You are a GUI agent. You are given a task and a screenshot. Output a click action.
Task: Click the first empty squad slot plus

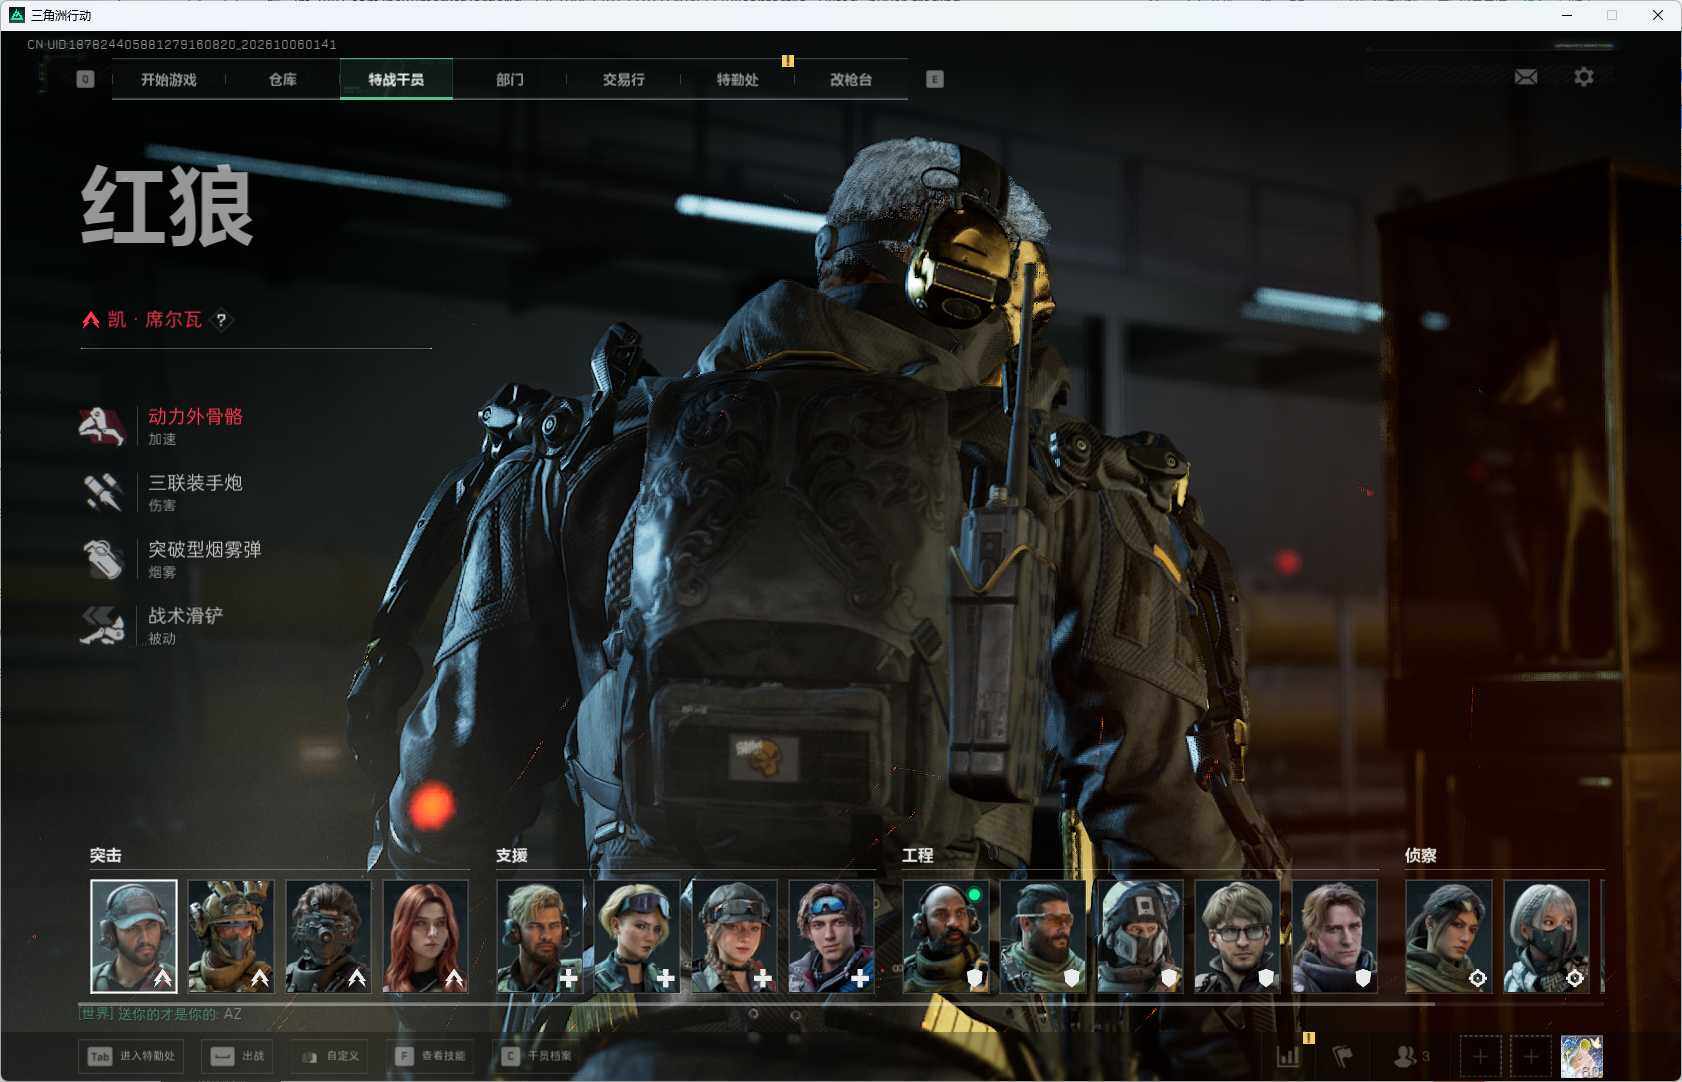click(1480, 1056)
